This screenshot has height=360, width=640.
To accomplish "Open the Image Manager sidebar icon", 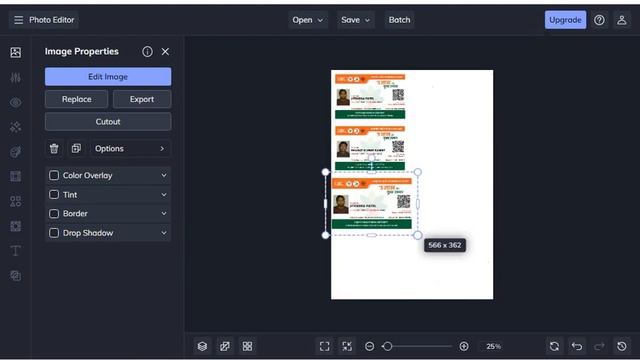I will pos(16,52).
